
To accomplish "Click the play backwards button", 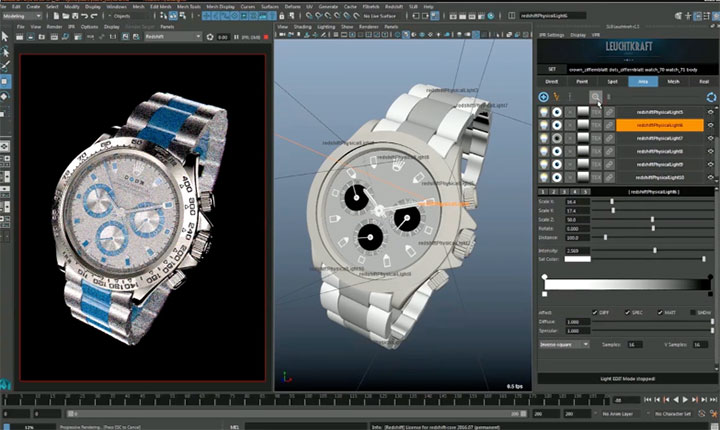I will 675,400.
